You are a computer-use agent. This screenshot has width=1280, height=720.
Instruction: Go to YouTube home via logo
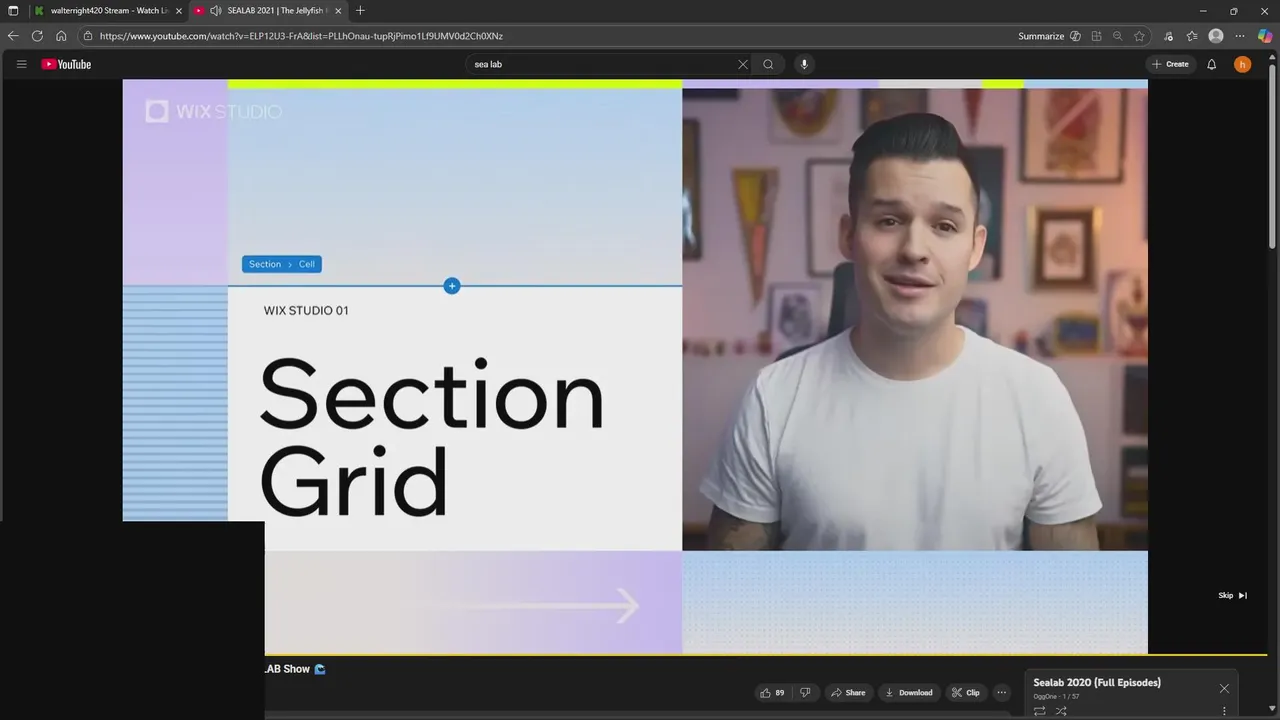coord(66,64)
